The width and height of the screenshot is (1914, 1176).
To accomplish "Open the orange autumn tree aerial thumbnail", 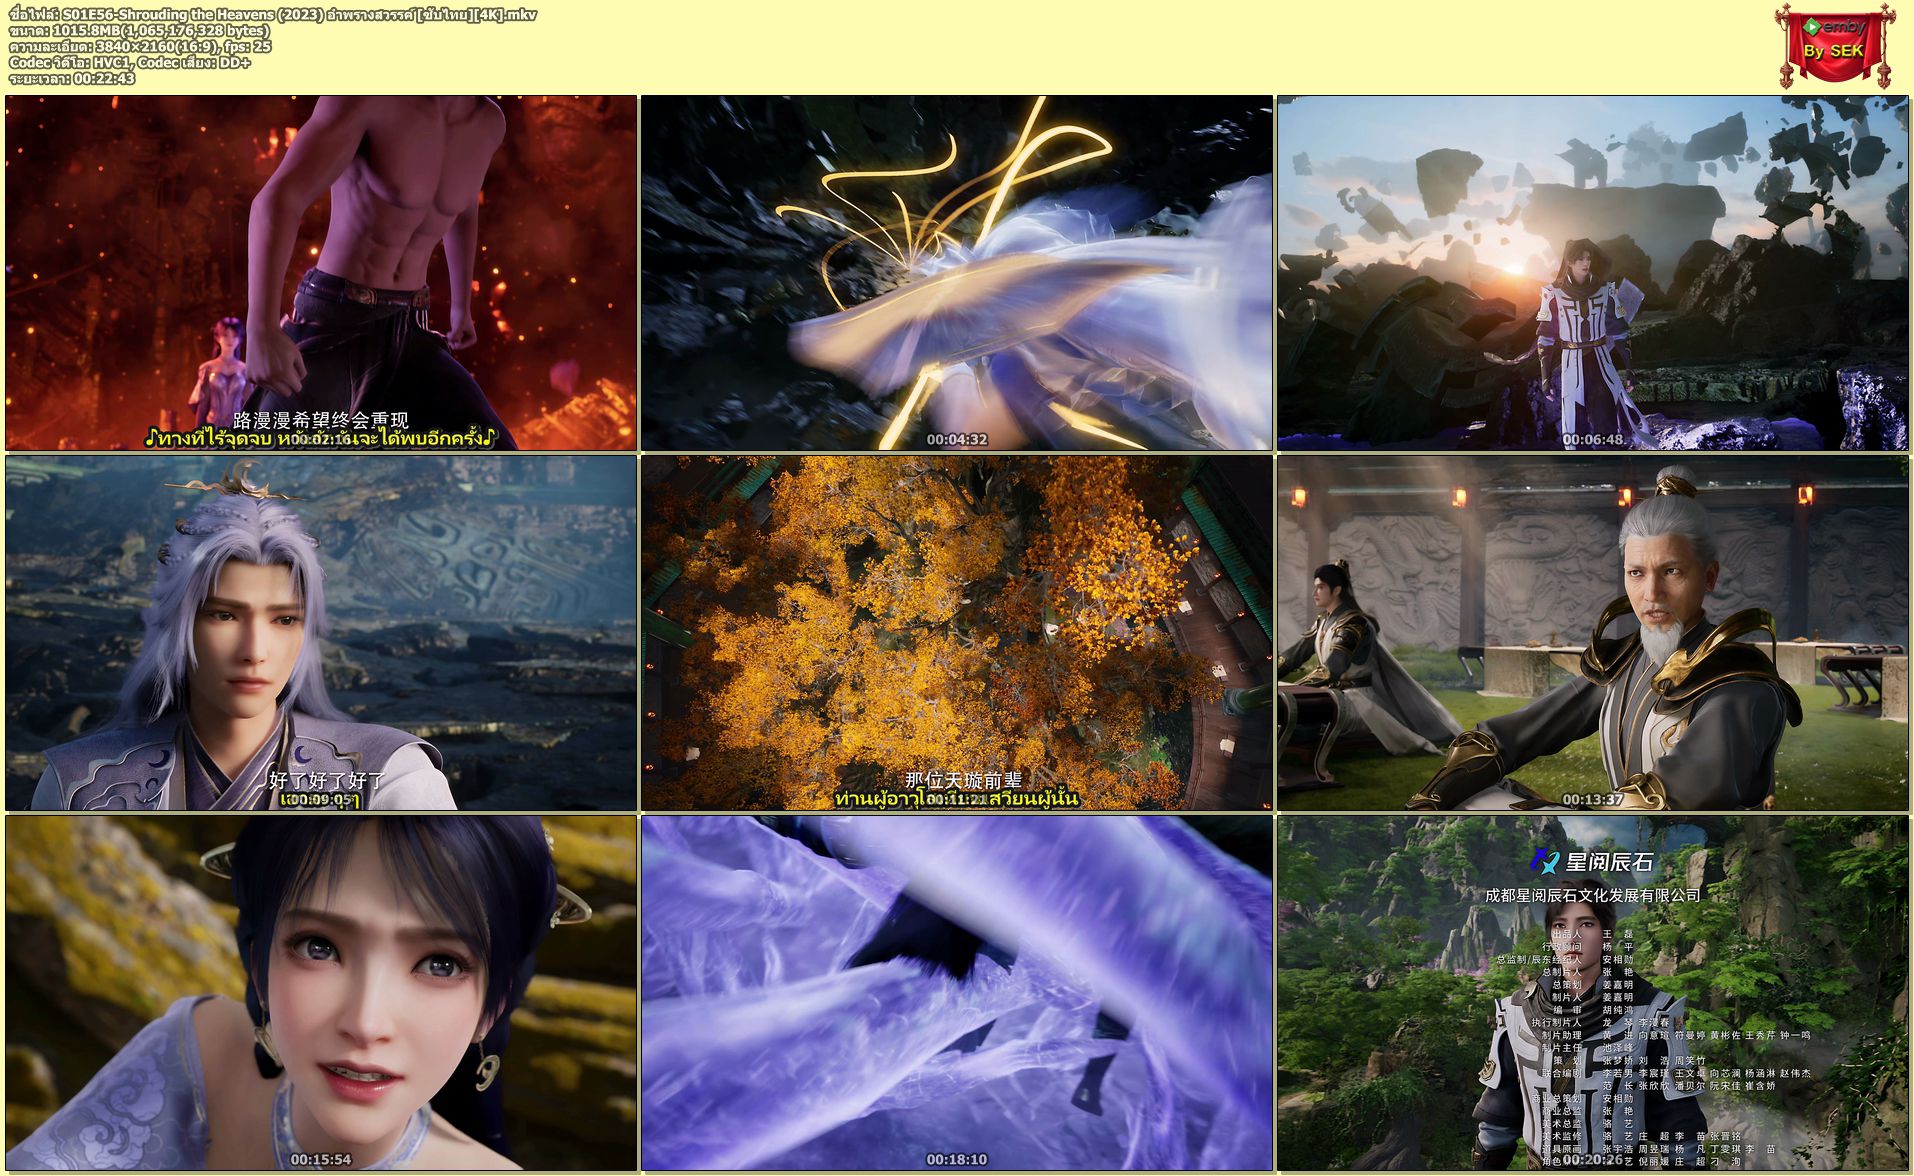I will pyautogui.click(x=957, y=633).
